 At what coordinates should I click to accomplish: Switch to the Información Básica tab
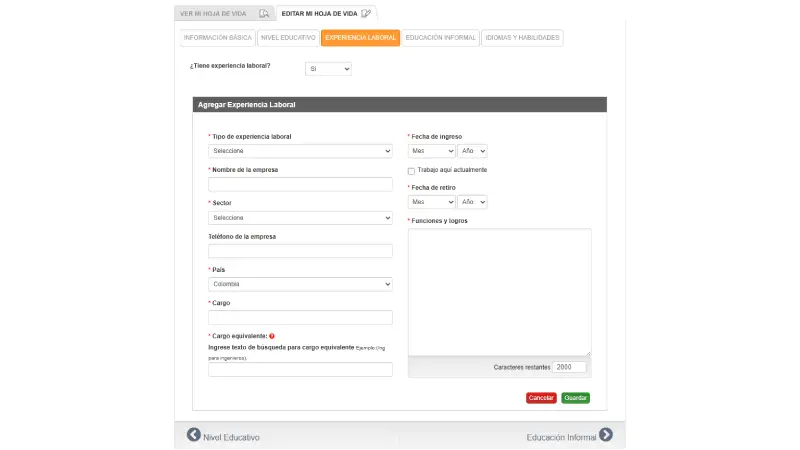[218, 38]
